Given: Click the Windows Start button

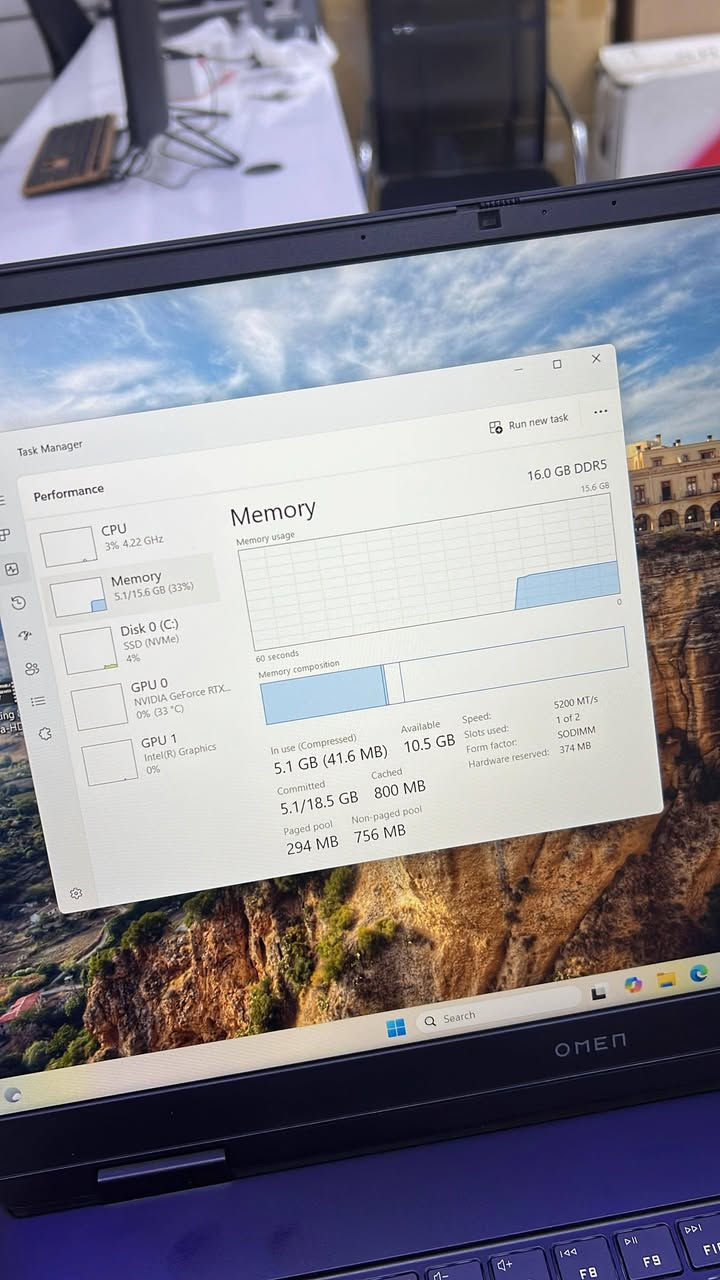Looking at the screenshot, I should pyautogui.click(x=396, y=1028).
